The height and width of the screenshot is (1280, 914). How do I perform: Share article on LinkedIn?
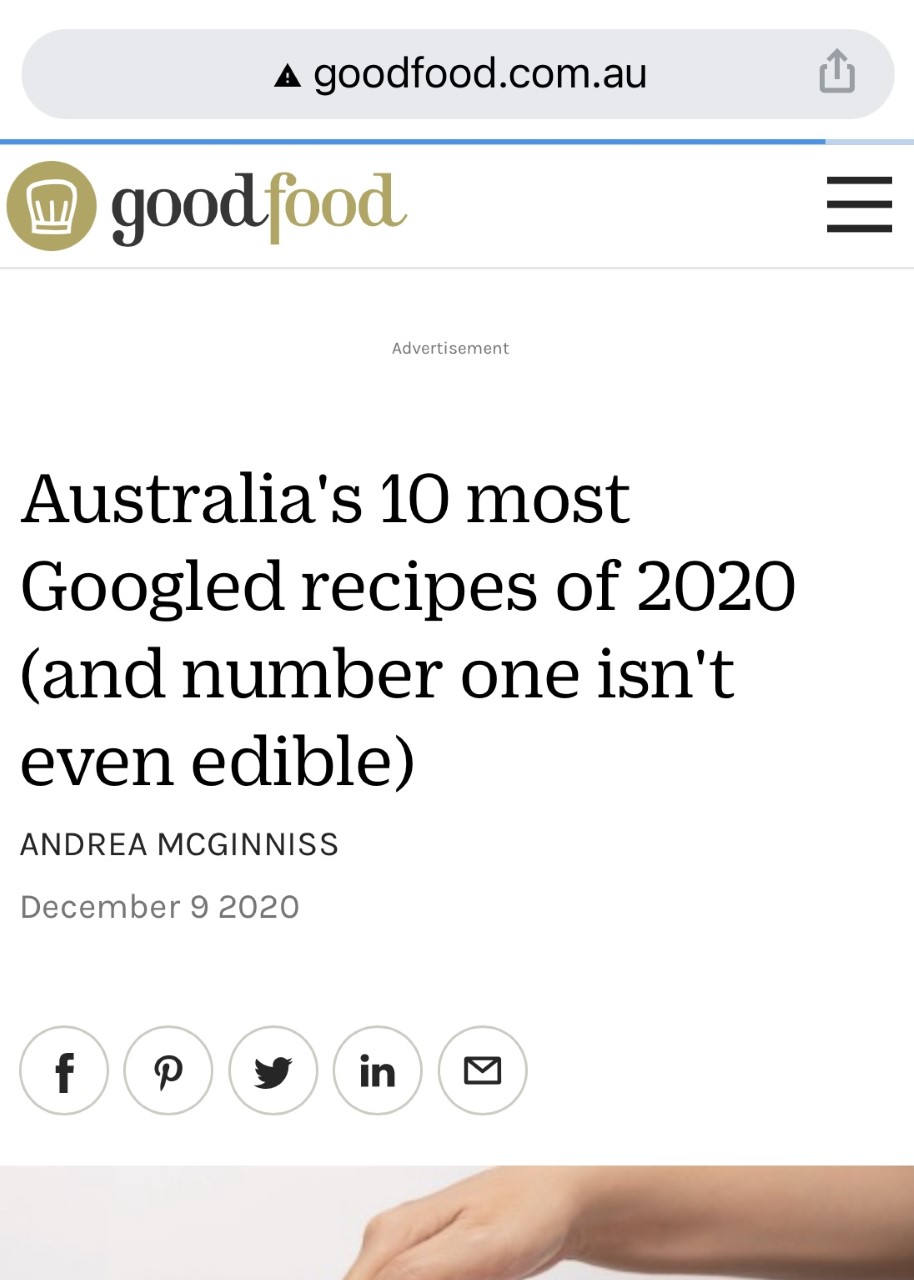377,1071
